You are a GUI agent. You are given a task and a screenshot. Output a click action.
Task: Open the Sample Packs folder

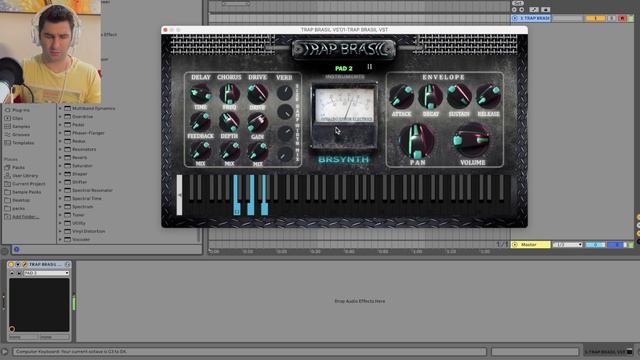pyautogui.click(x=23, y=192)
